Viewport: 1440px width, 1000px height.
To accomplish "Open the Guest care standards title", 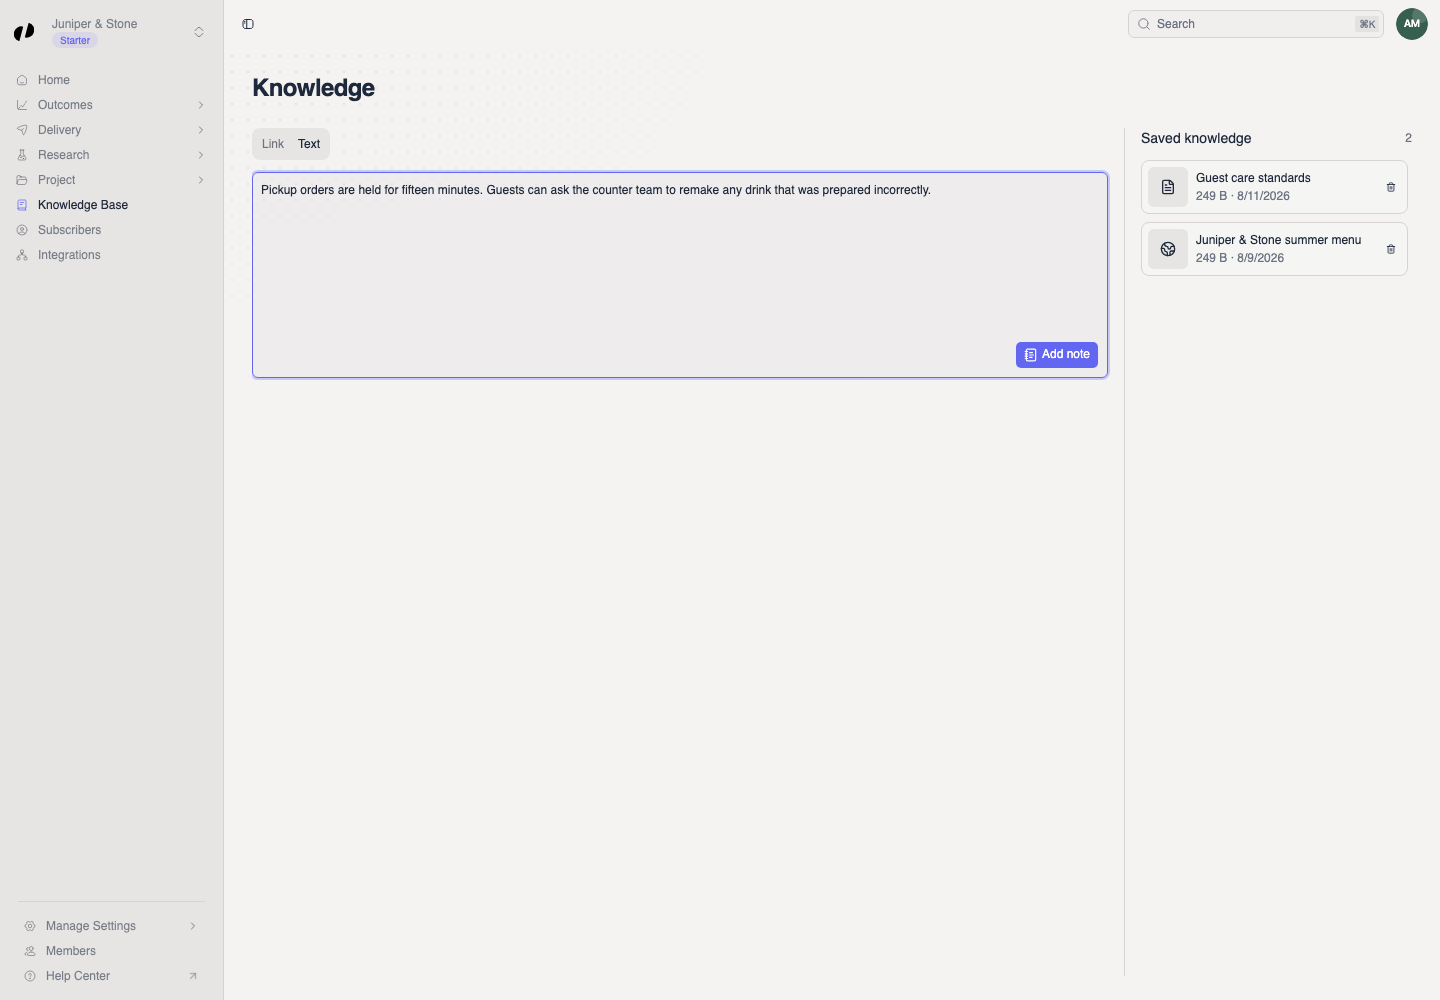I will [1253, 178].
